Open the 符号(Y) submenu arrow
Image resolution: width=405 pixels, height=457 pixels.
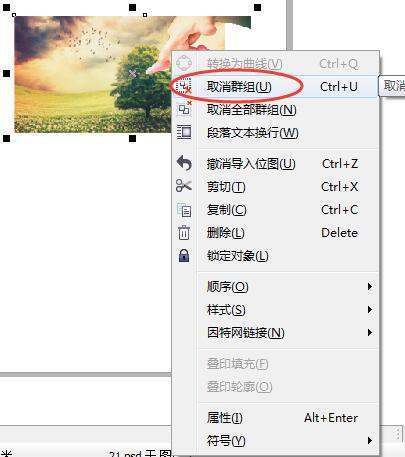369,441
